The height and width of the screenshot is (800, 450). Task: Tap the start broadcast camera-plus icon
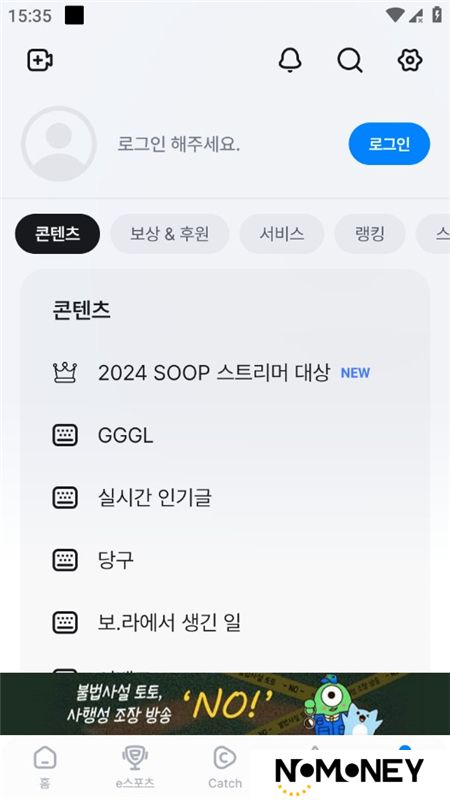(40, 60)
